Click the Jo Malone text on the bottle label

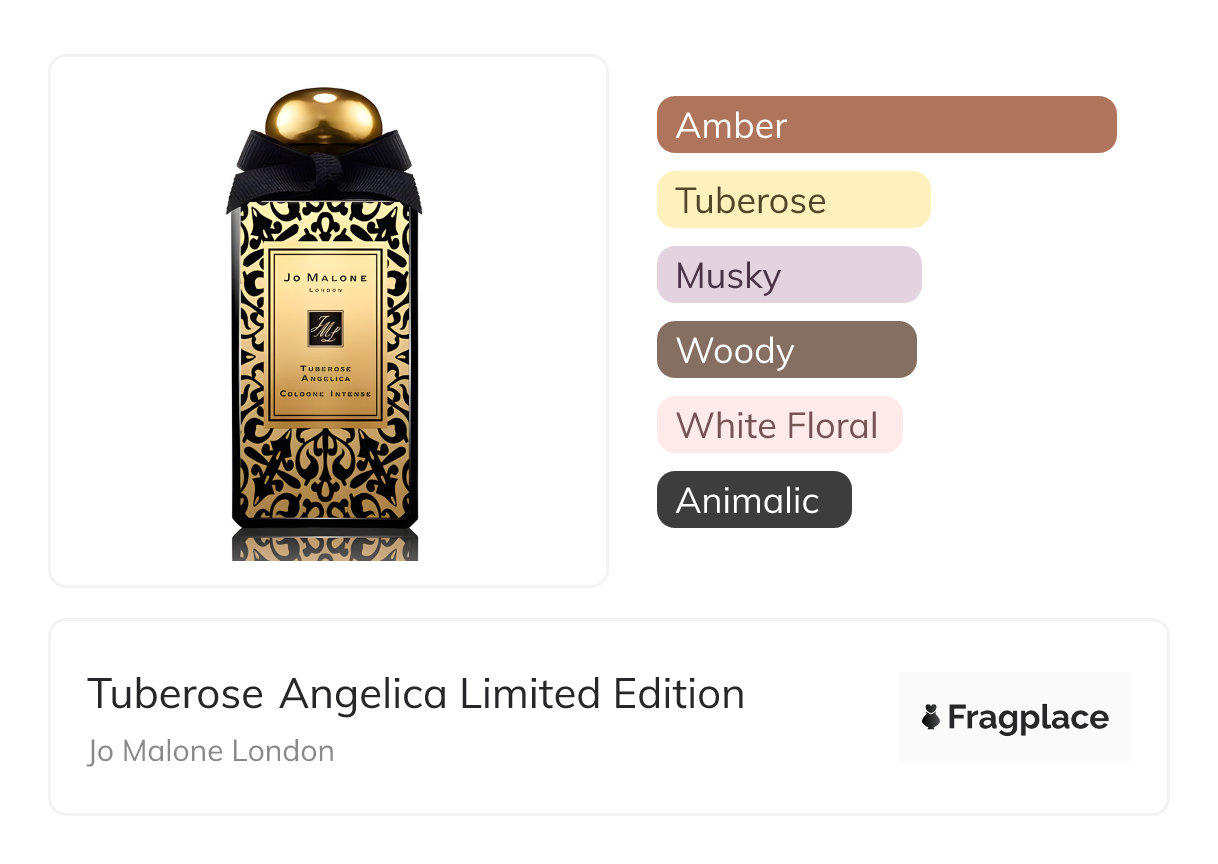(x=325, y=278)
